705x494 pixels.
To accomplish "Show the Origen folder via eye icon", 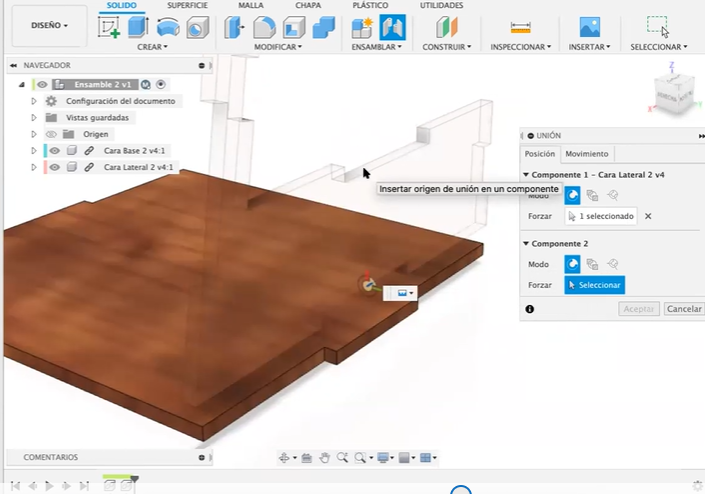I will 51,134.
